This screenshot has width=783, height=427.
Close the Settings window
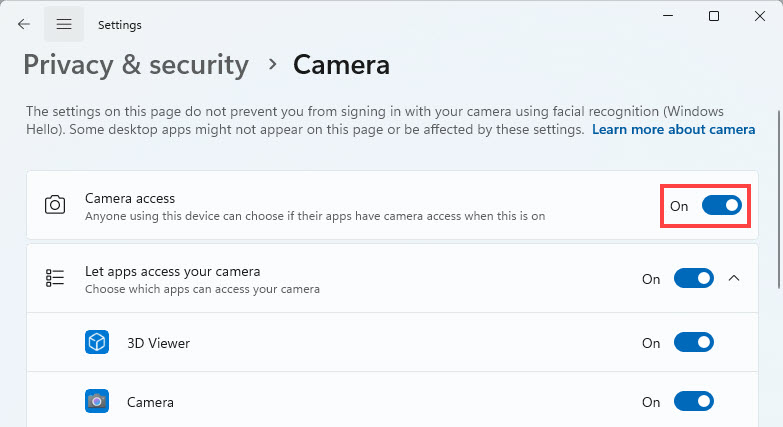(759, 16)
